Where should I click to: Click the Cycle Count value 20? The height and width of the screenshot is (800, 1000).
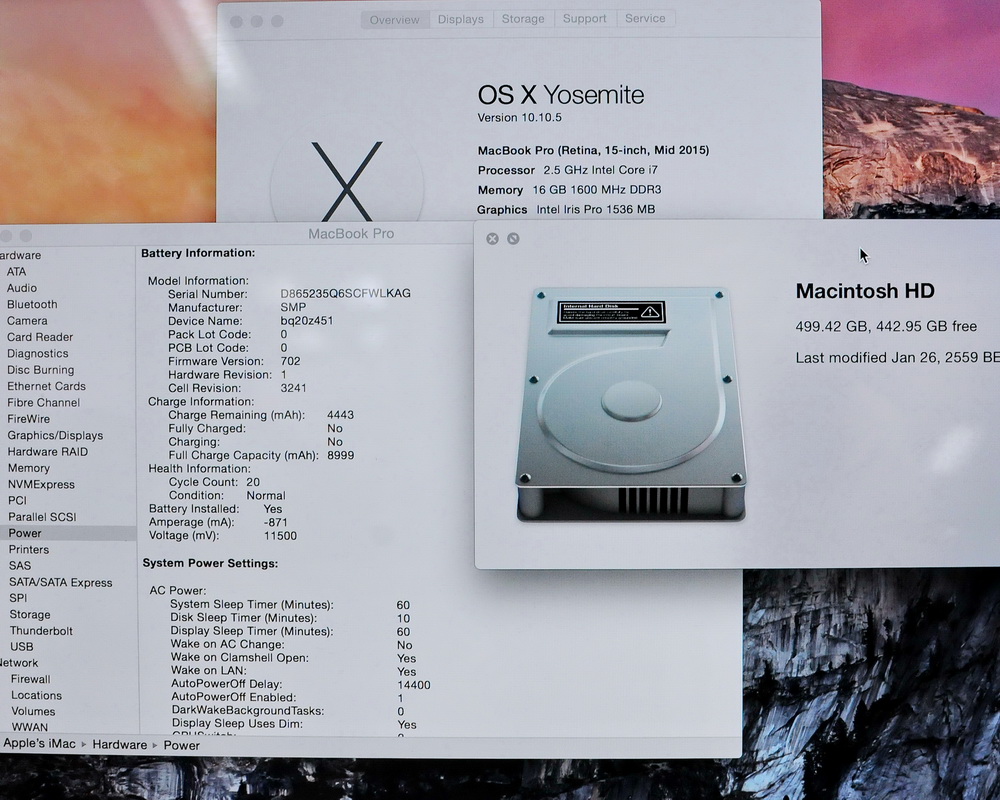(x=253, y=482)
